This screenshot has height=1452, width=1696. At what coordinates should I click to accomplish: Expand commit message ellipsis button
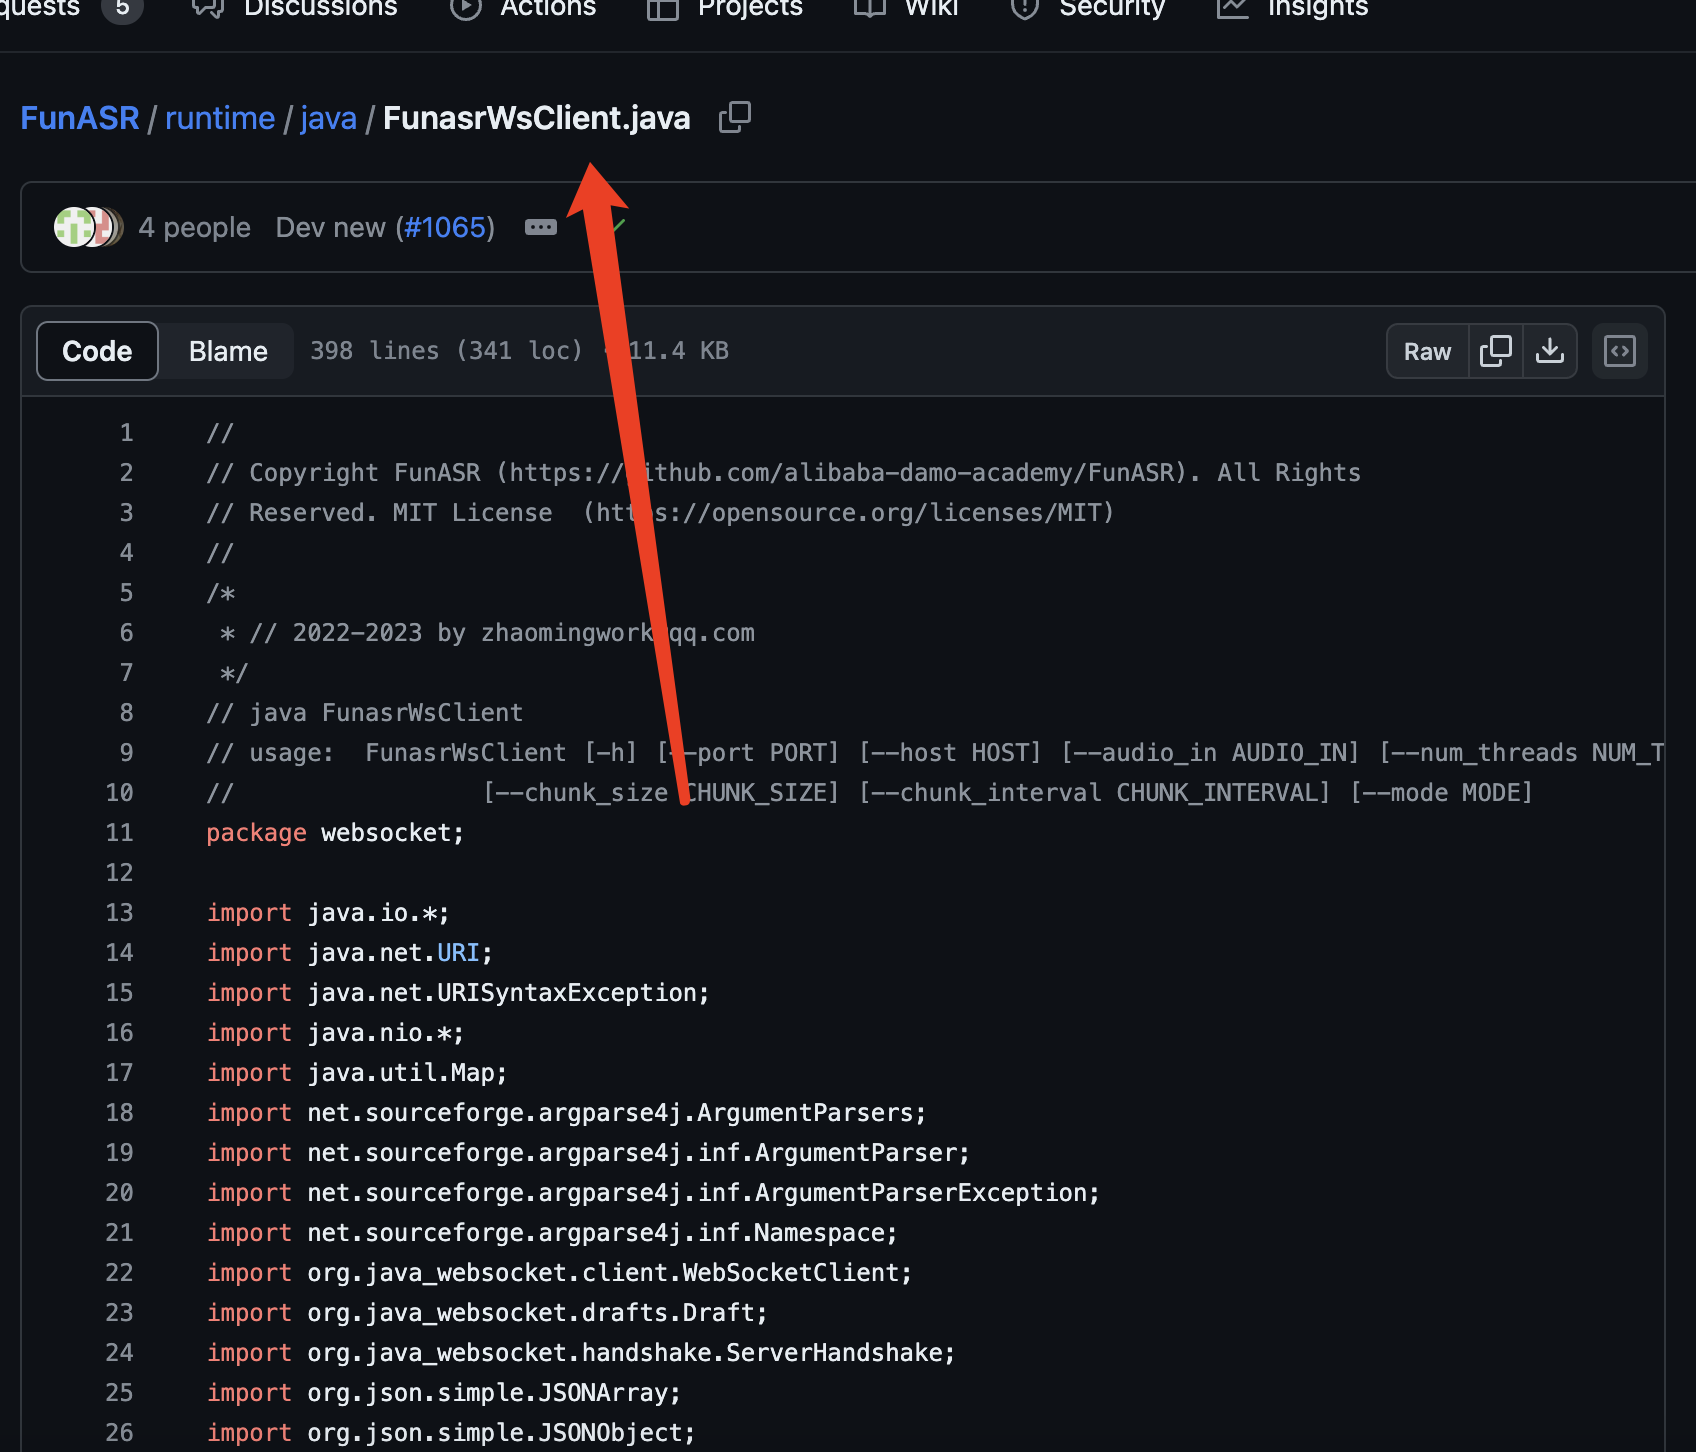(541, 227)
